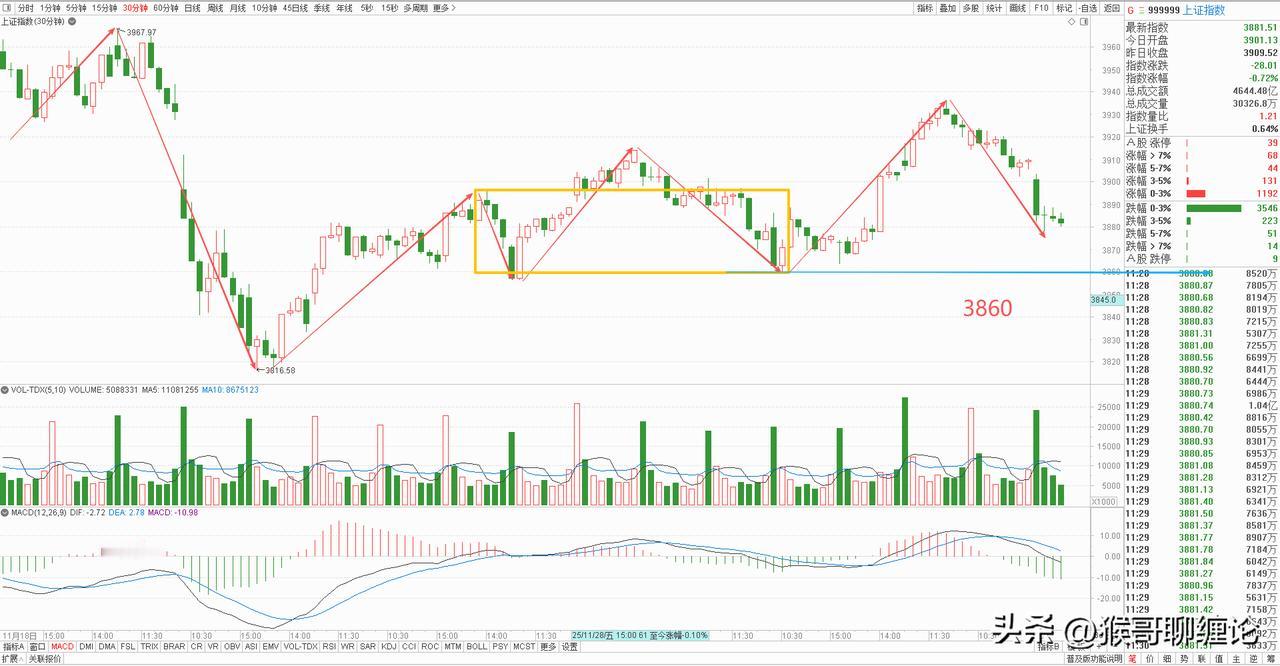This screenshot has height=666, width=1280.
Task: Click the red G icon before 999999
Action: pyautogui.click(x=1131, y=10)
